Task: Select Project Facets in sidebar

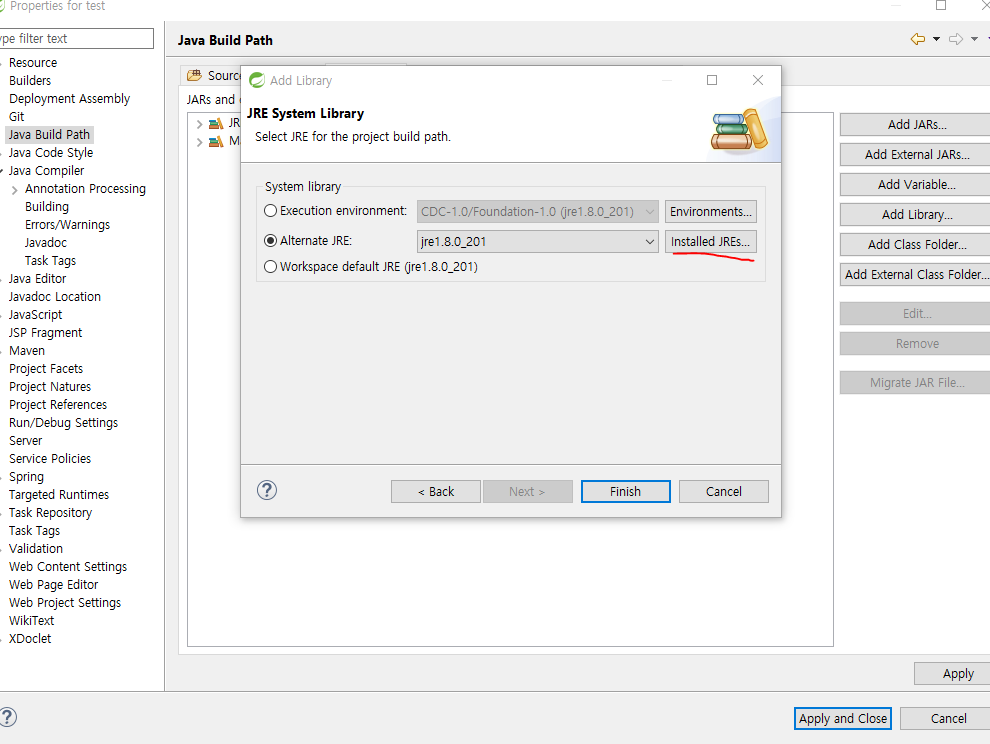Action: point(45,369)
